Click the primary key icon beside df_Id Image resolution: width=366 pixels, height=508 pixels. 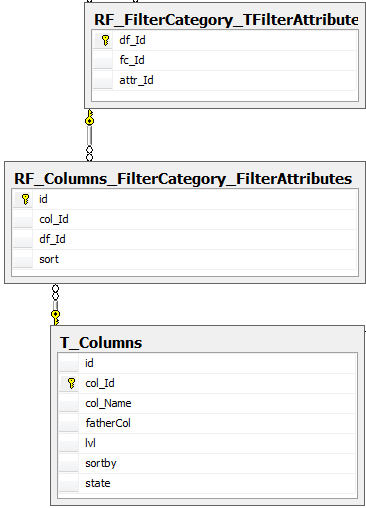(x=105, y=40)
